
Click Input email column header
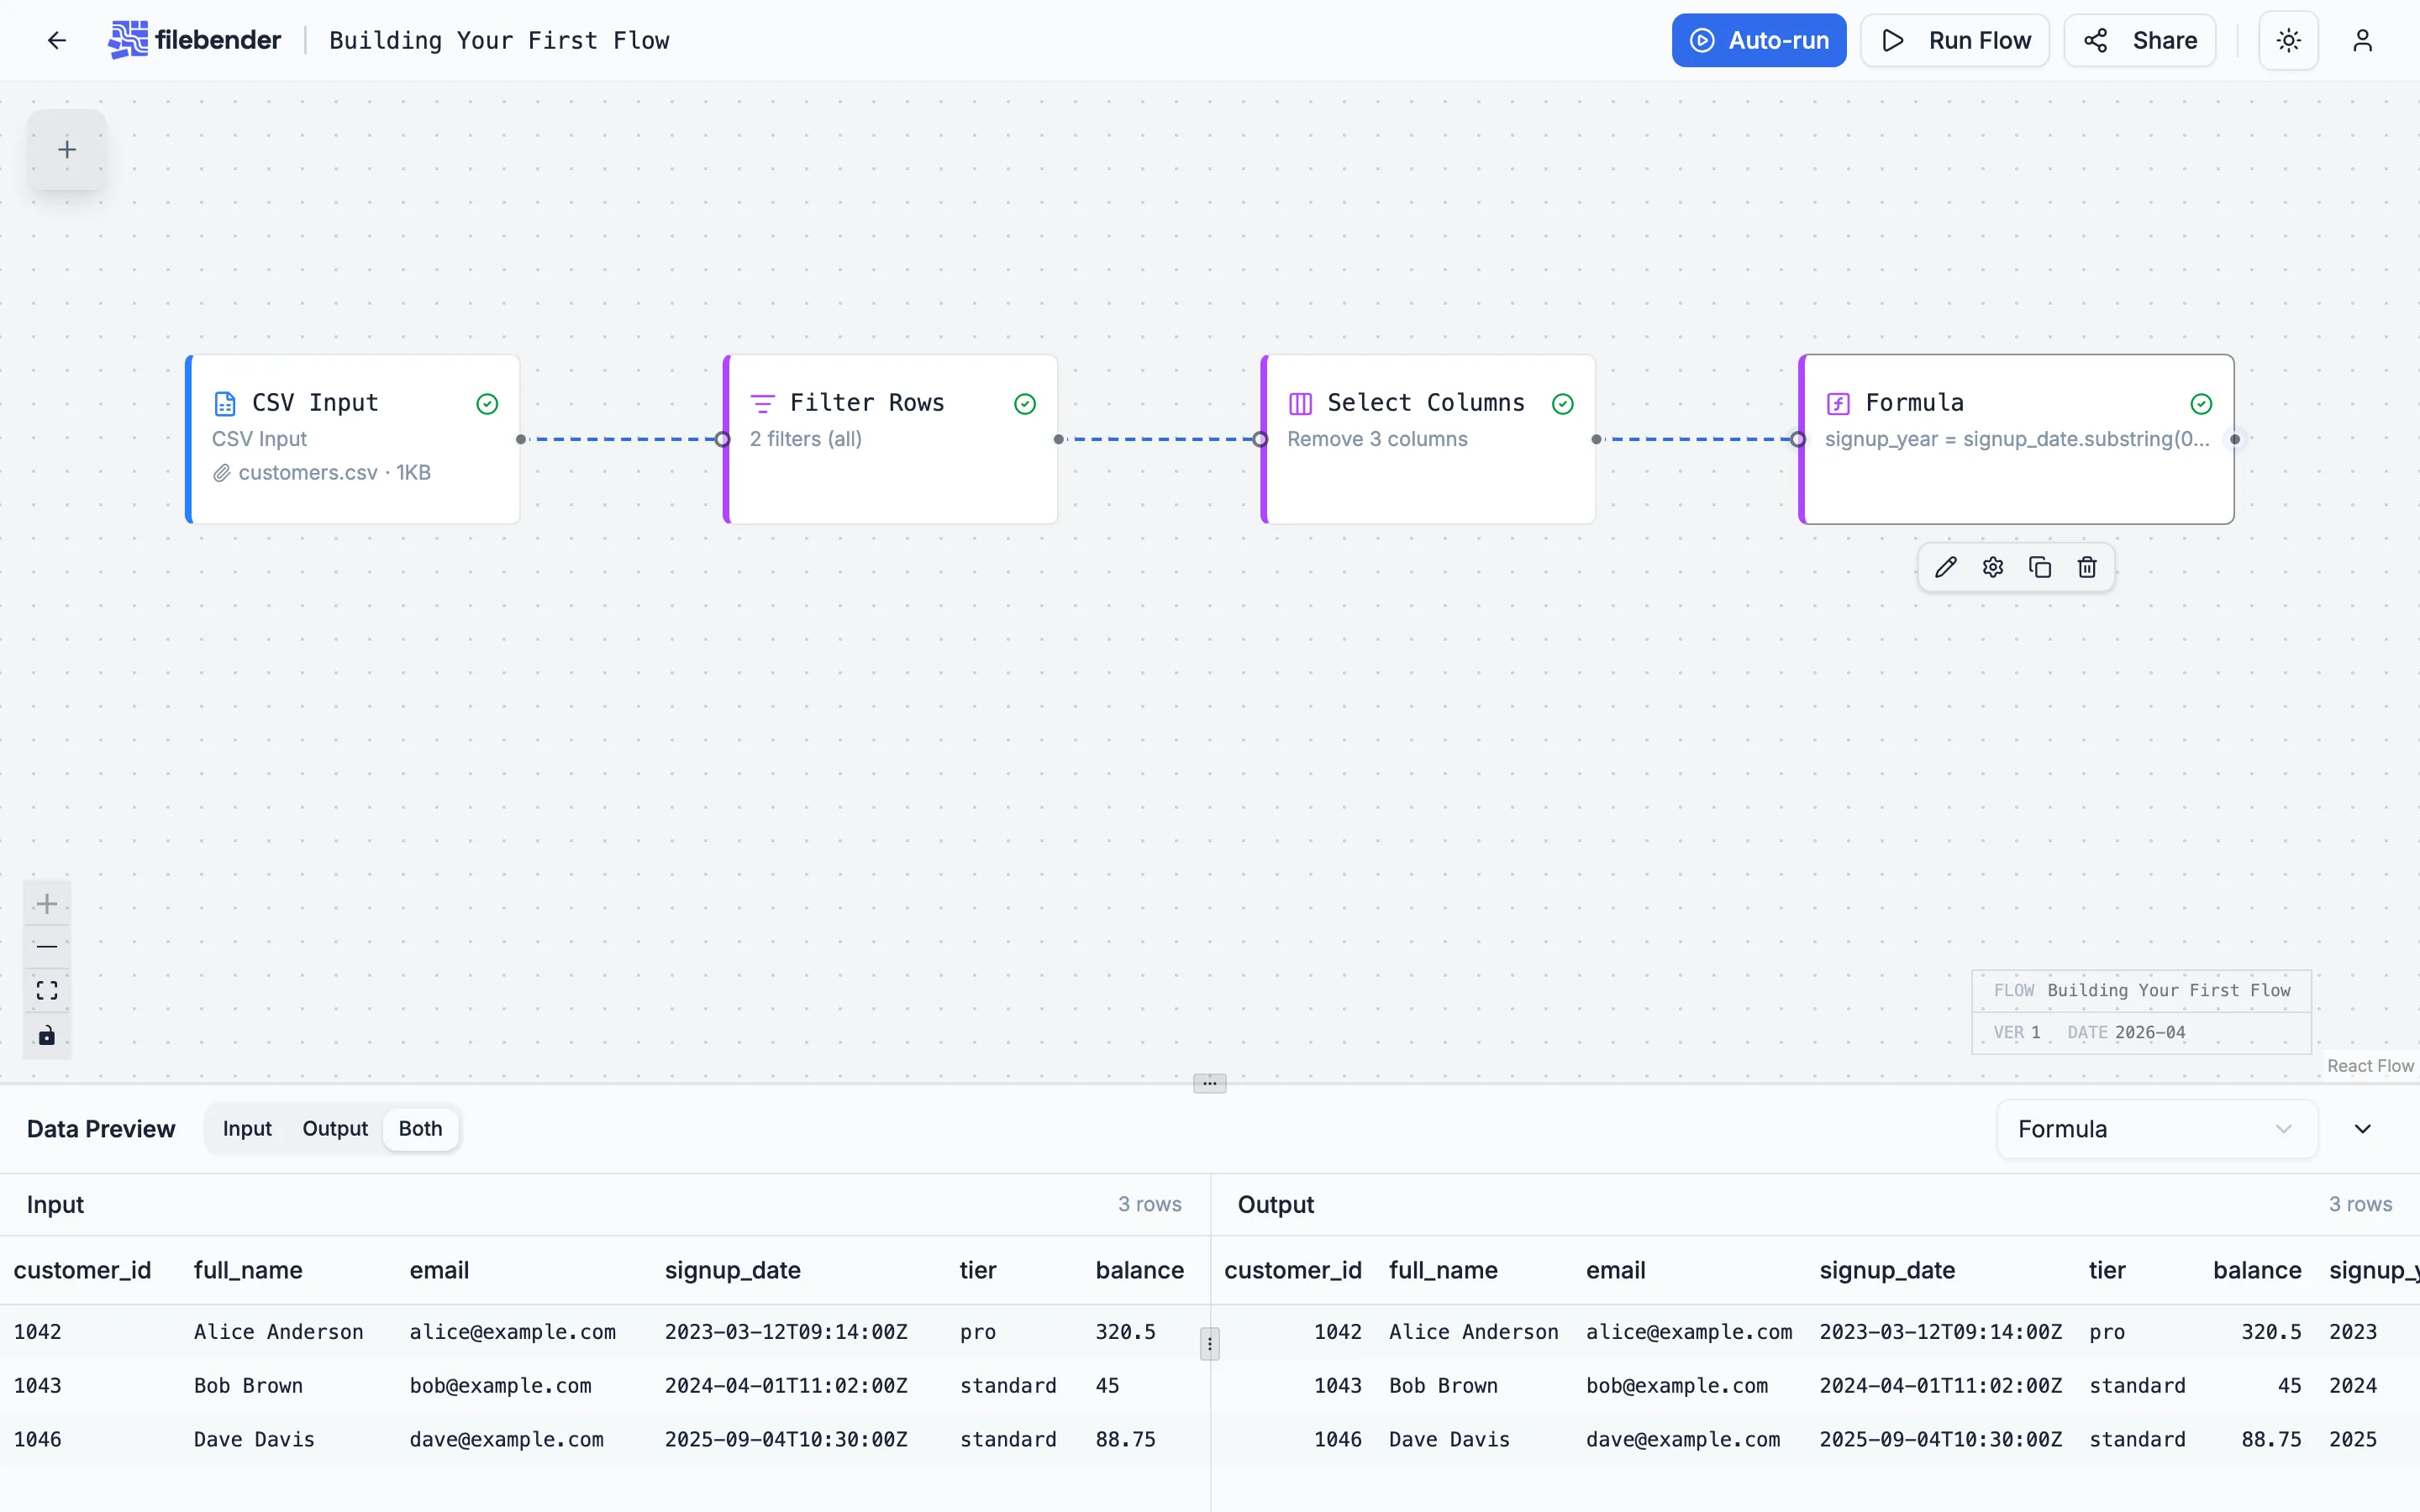[439, 1270]
